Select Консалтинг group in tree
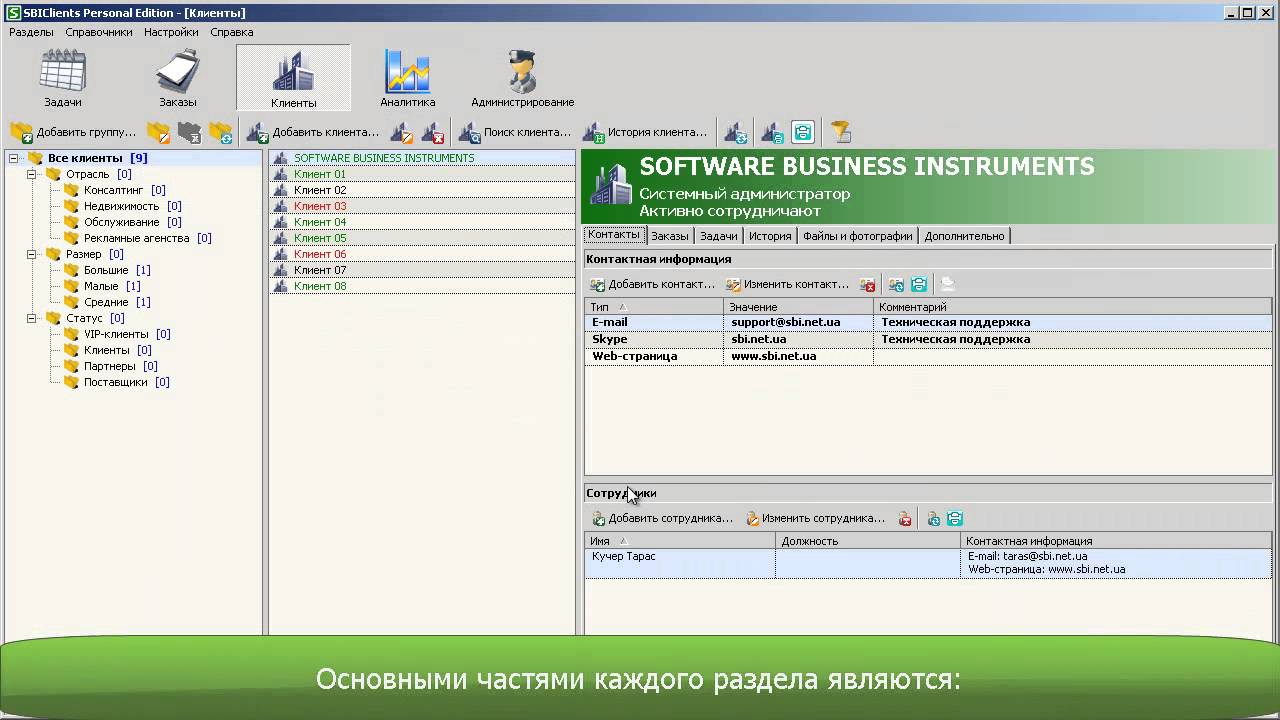The image size is (1280, 720). click(113, 190)
